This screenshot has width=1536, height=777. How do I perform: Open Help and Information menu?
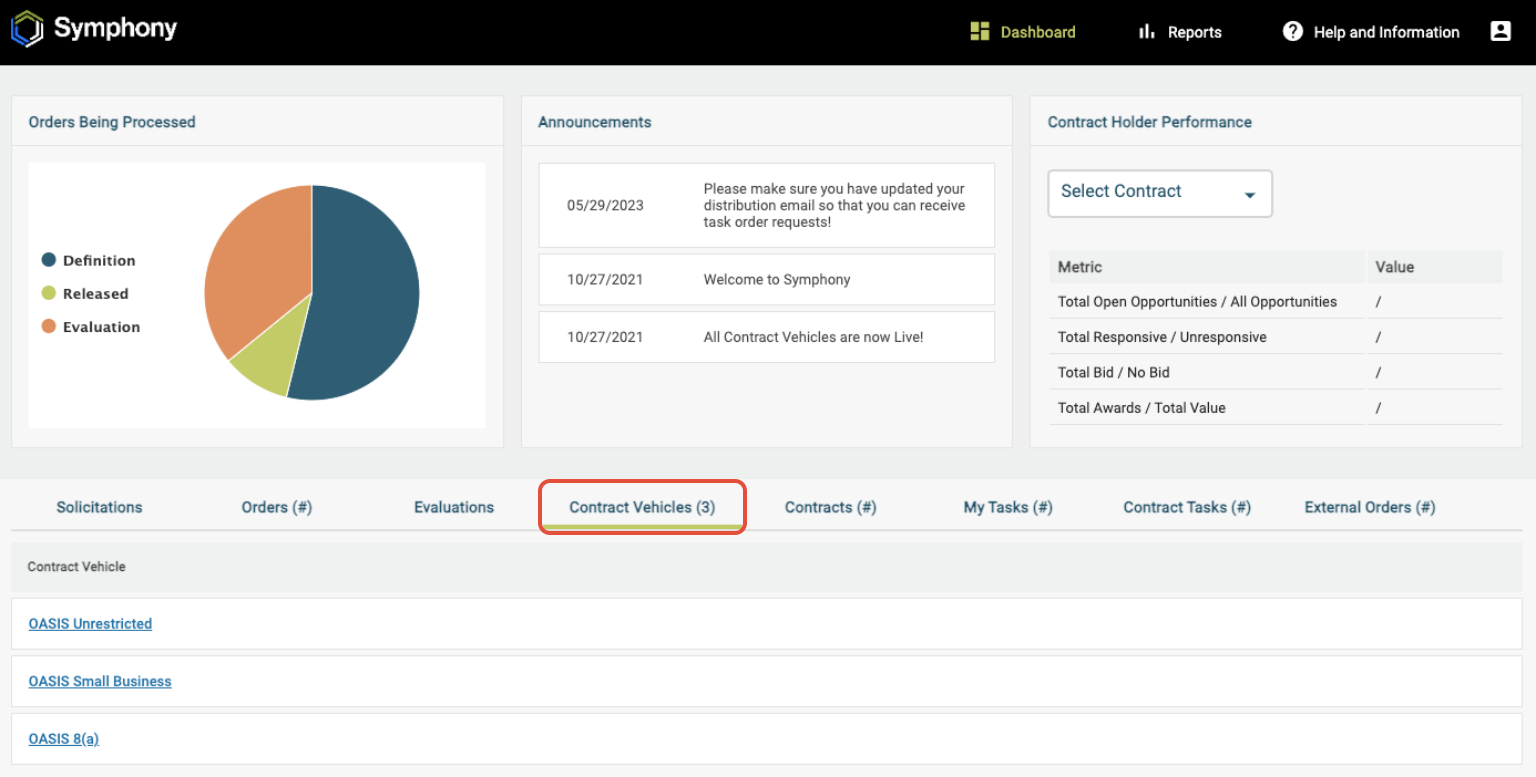point(1371,32)
